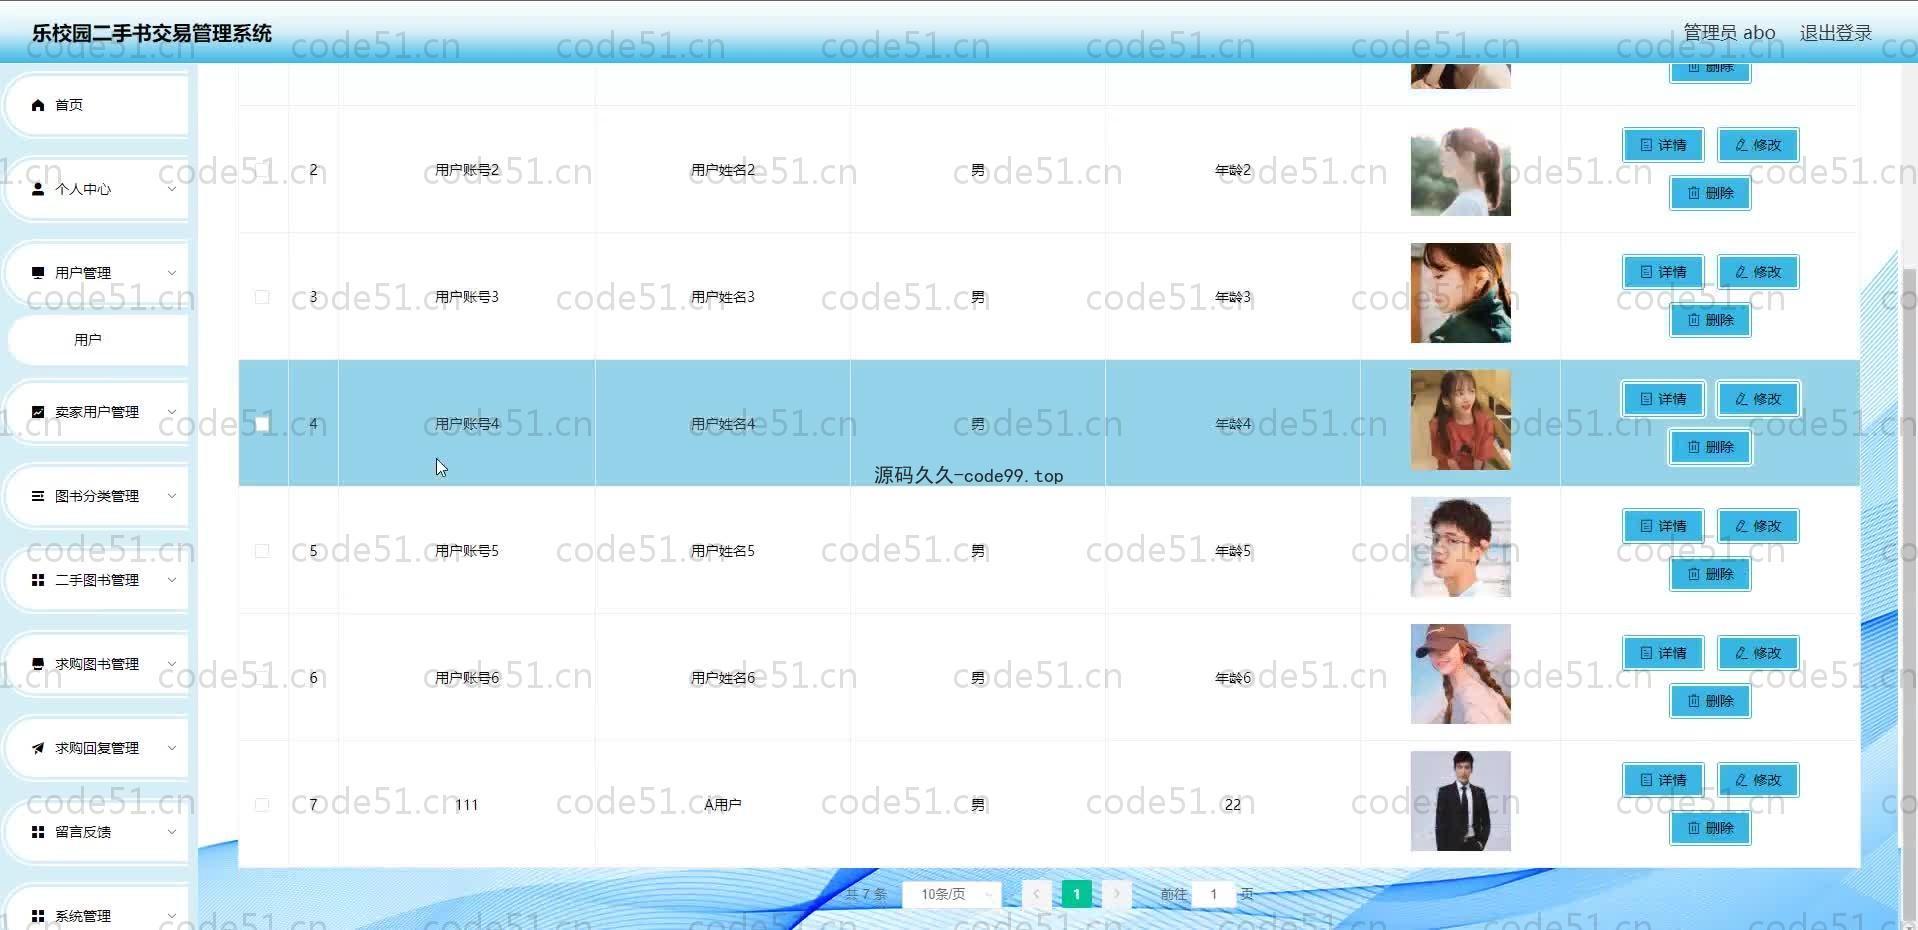
Task: Select the checkbox for row 4 用户账号4
Action: (262, 424)
